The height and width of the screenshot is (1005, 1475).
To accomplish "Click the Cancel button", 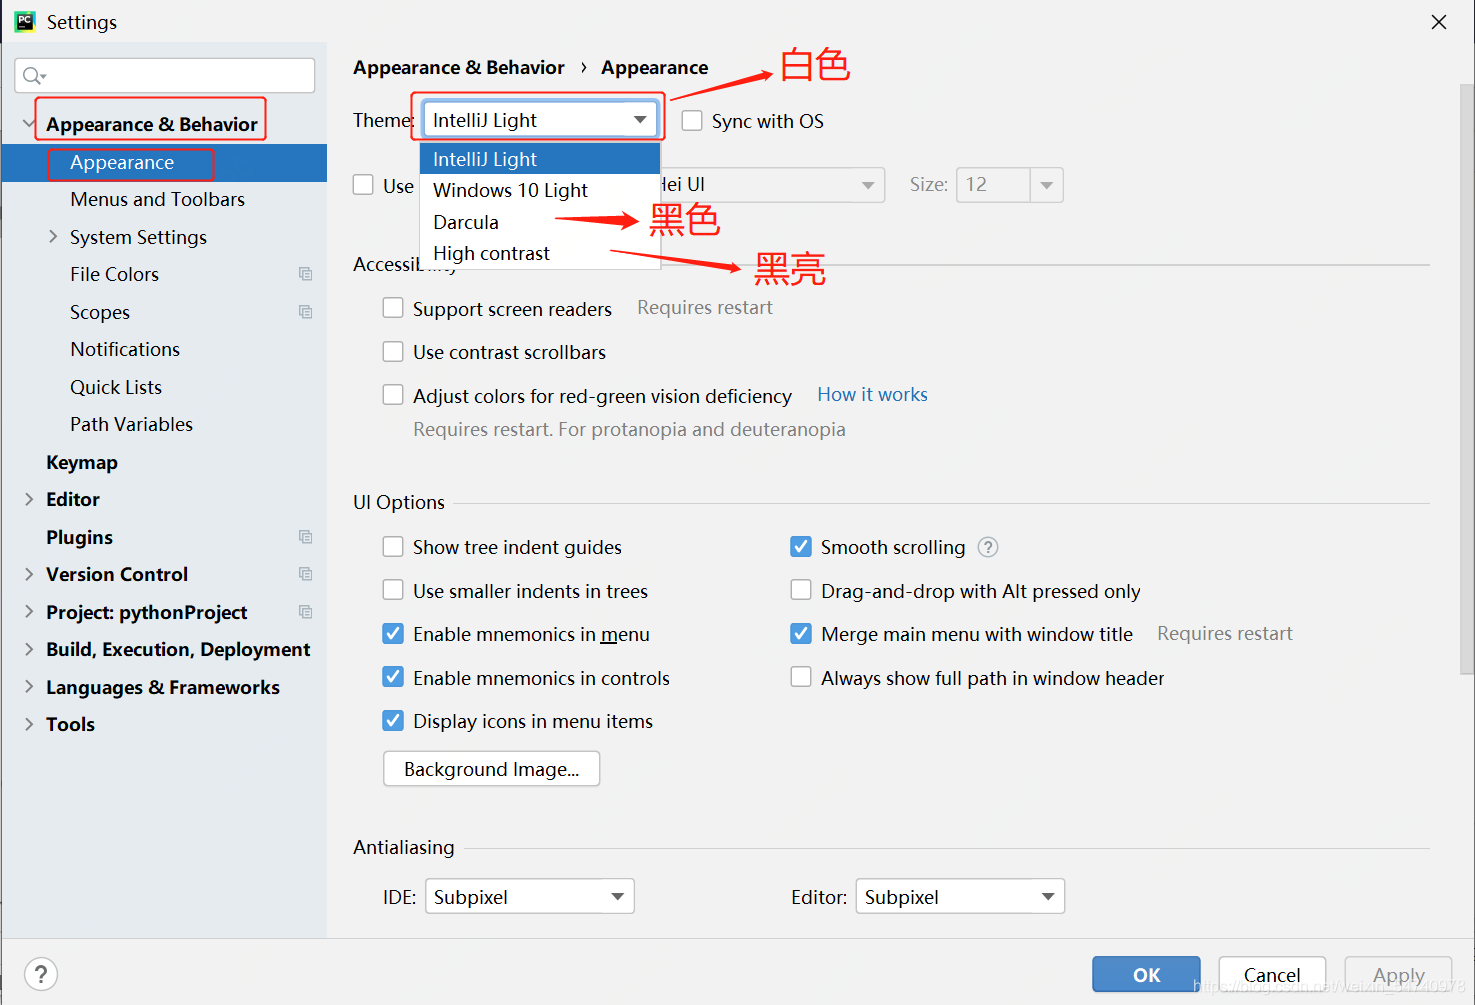I will [1272, 974].
